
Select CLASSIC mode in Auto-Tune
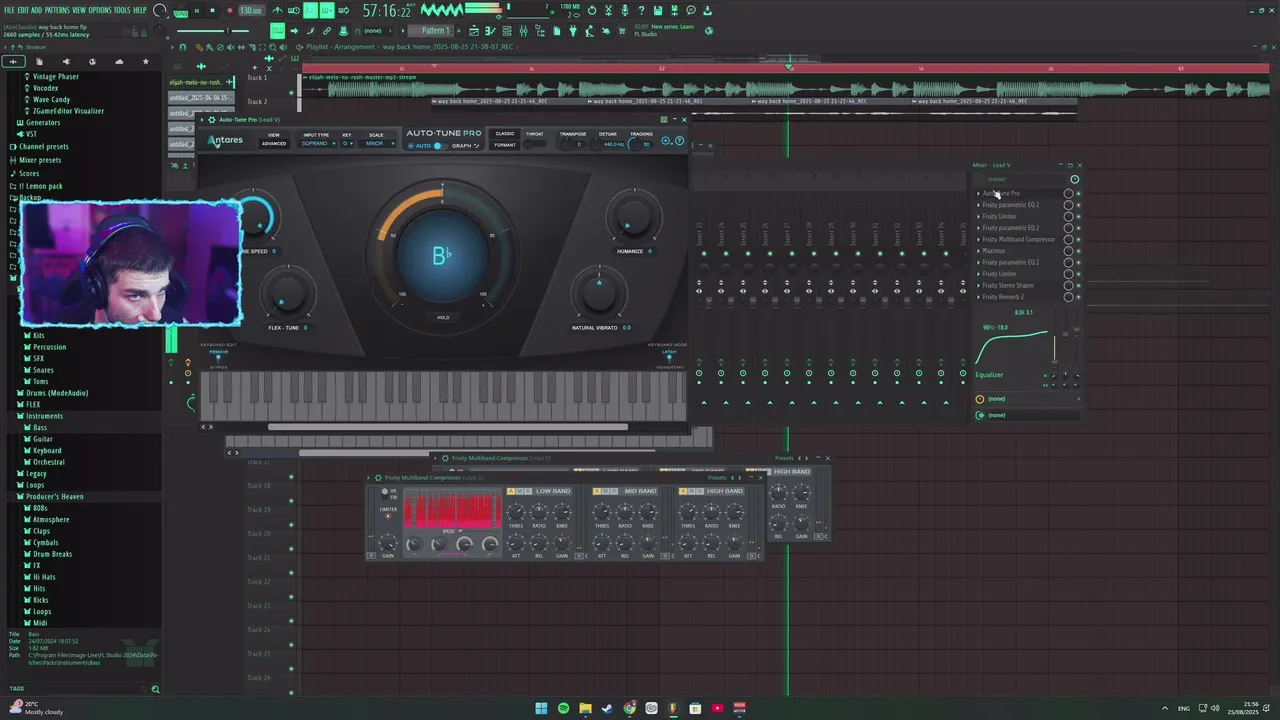point(505,134)
